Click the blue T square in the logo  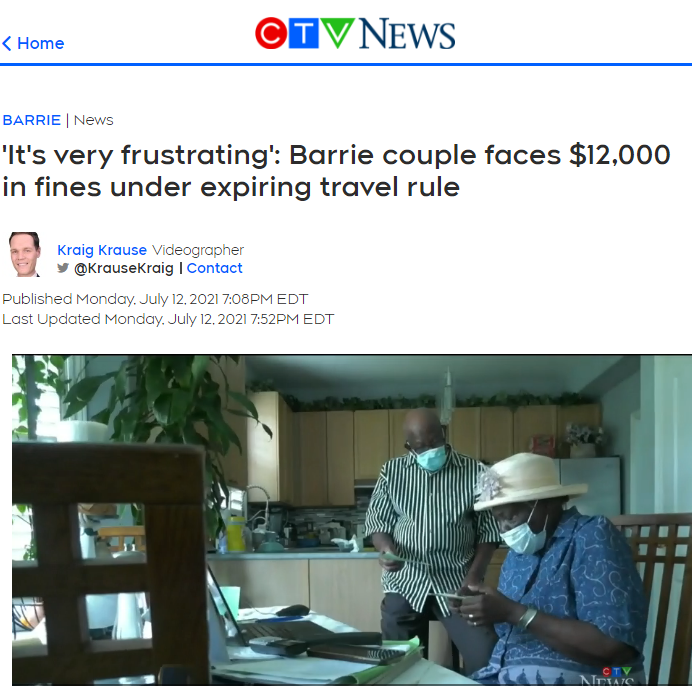tap(304, 34)
